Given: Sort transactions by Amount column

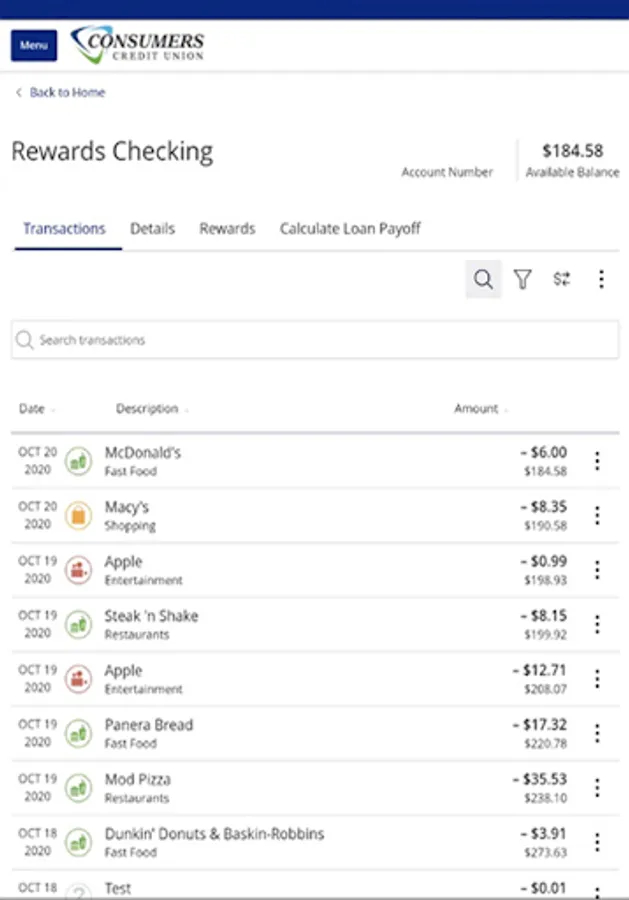Looking at the screenshot, I should click(480, 408).
